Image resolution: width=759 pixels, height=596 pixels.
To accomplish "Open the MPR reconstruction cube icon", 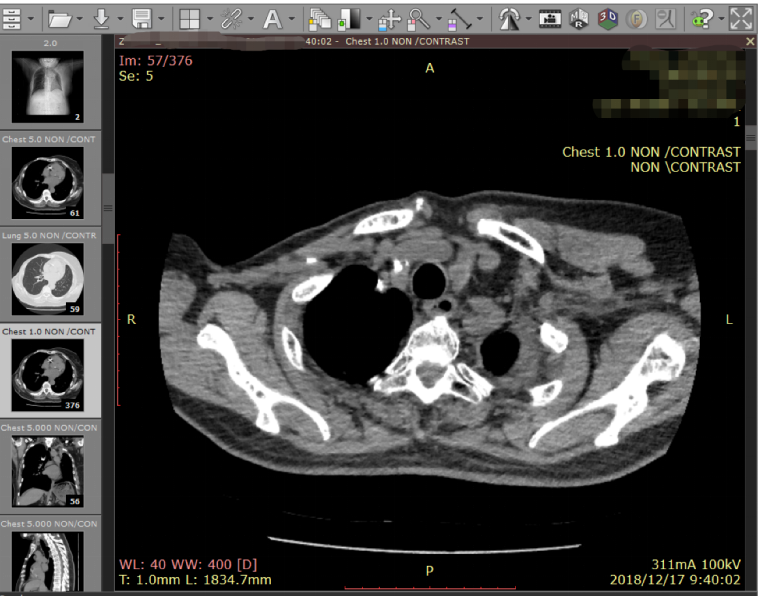I will (579, 19).
